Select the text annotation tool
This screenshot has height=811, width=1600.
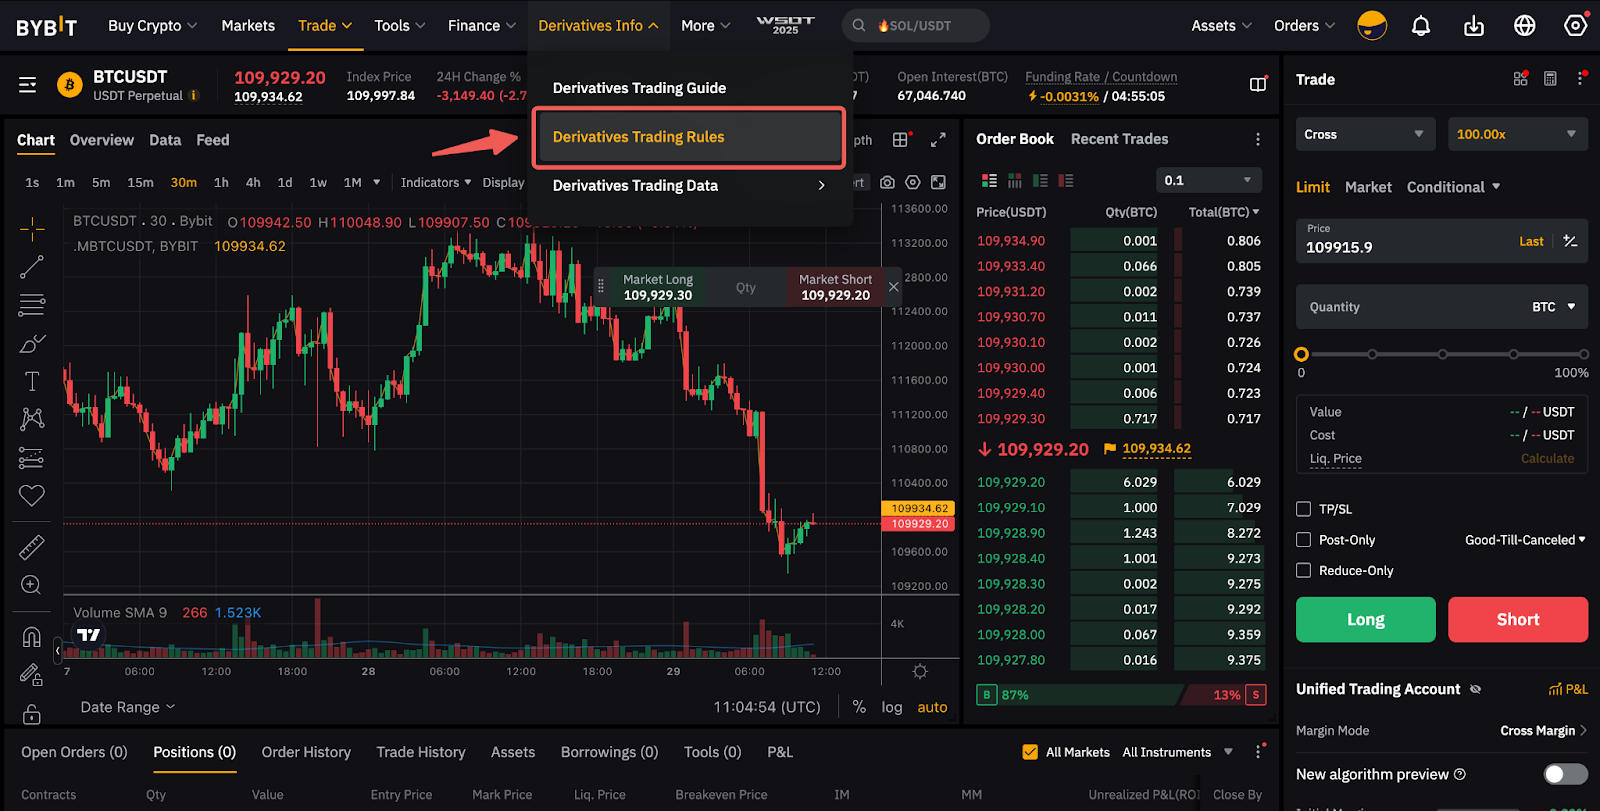point(32,381)
